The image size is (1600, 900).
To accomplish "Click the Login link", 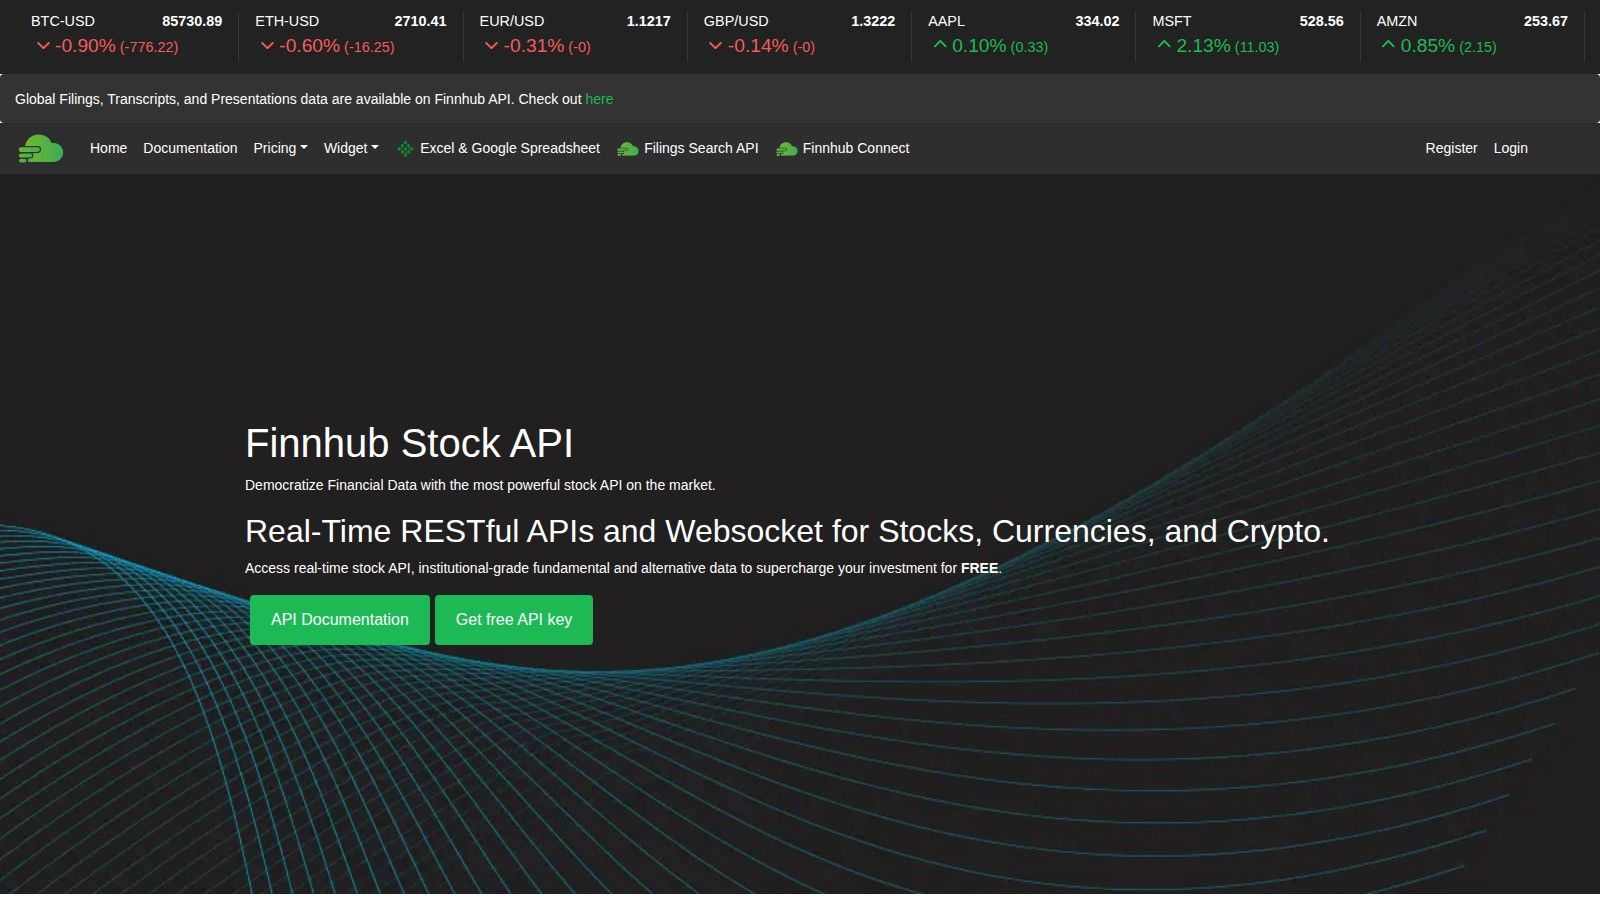I will coord(1510,148).
